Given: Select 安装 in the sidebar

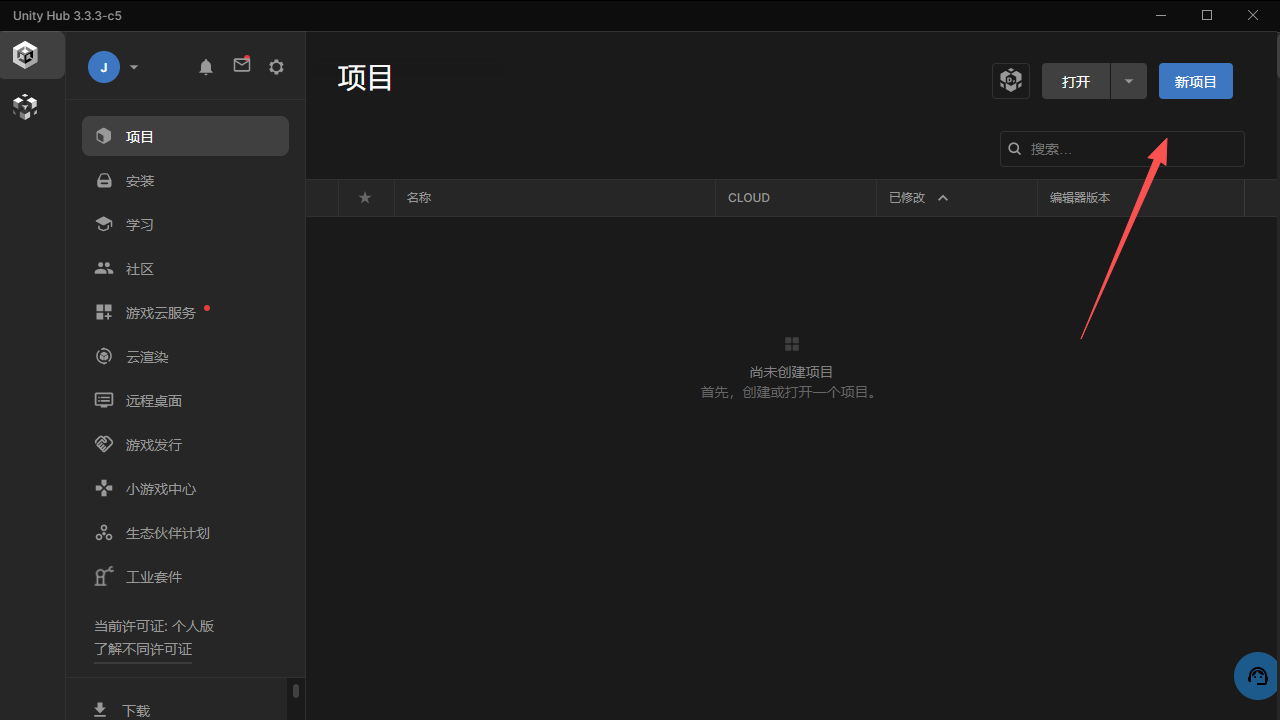Looking at the screenshot, I should point(185,181).
